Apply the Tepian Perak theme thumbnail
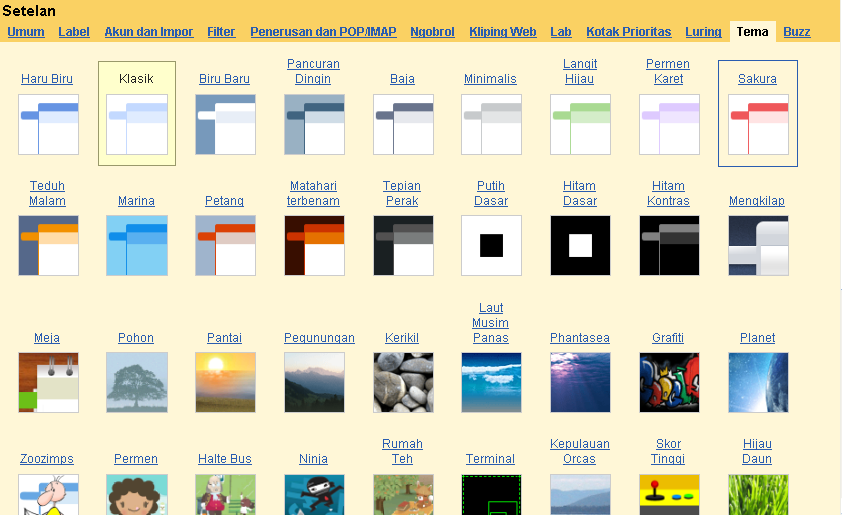 403,245
